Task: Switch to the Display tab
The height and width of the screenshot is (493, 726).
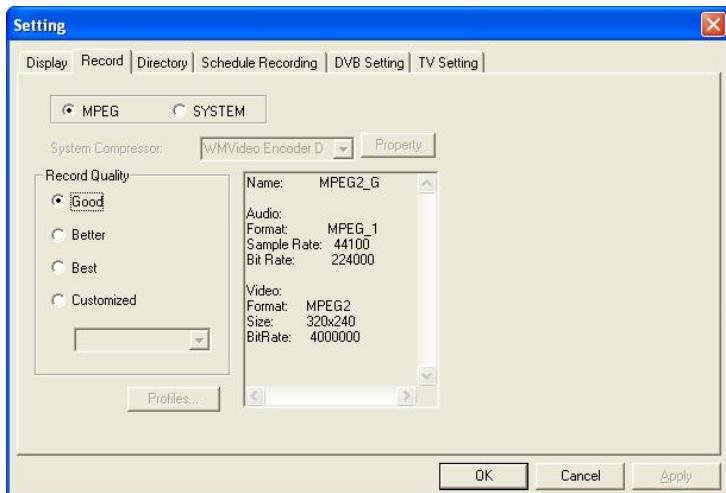Action: pos(46,62)
